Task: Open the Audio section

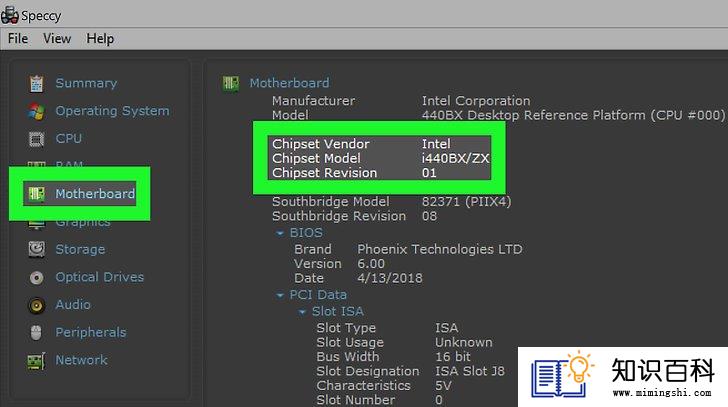Action: (x=73, y=305)
